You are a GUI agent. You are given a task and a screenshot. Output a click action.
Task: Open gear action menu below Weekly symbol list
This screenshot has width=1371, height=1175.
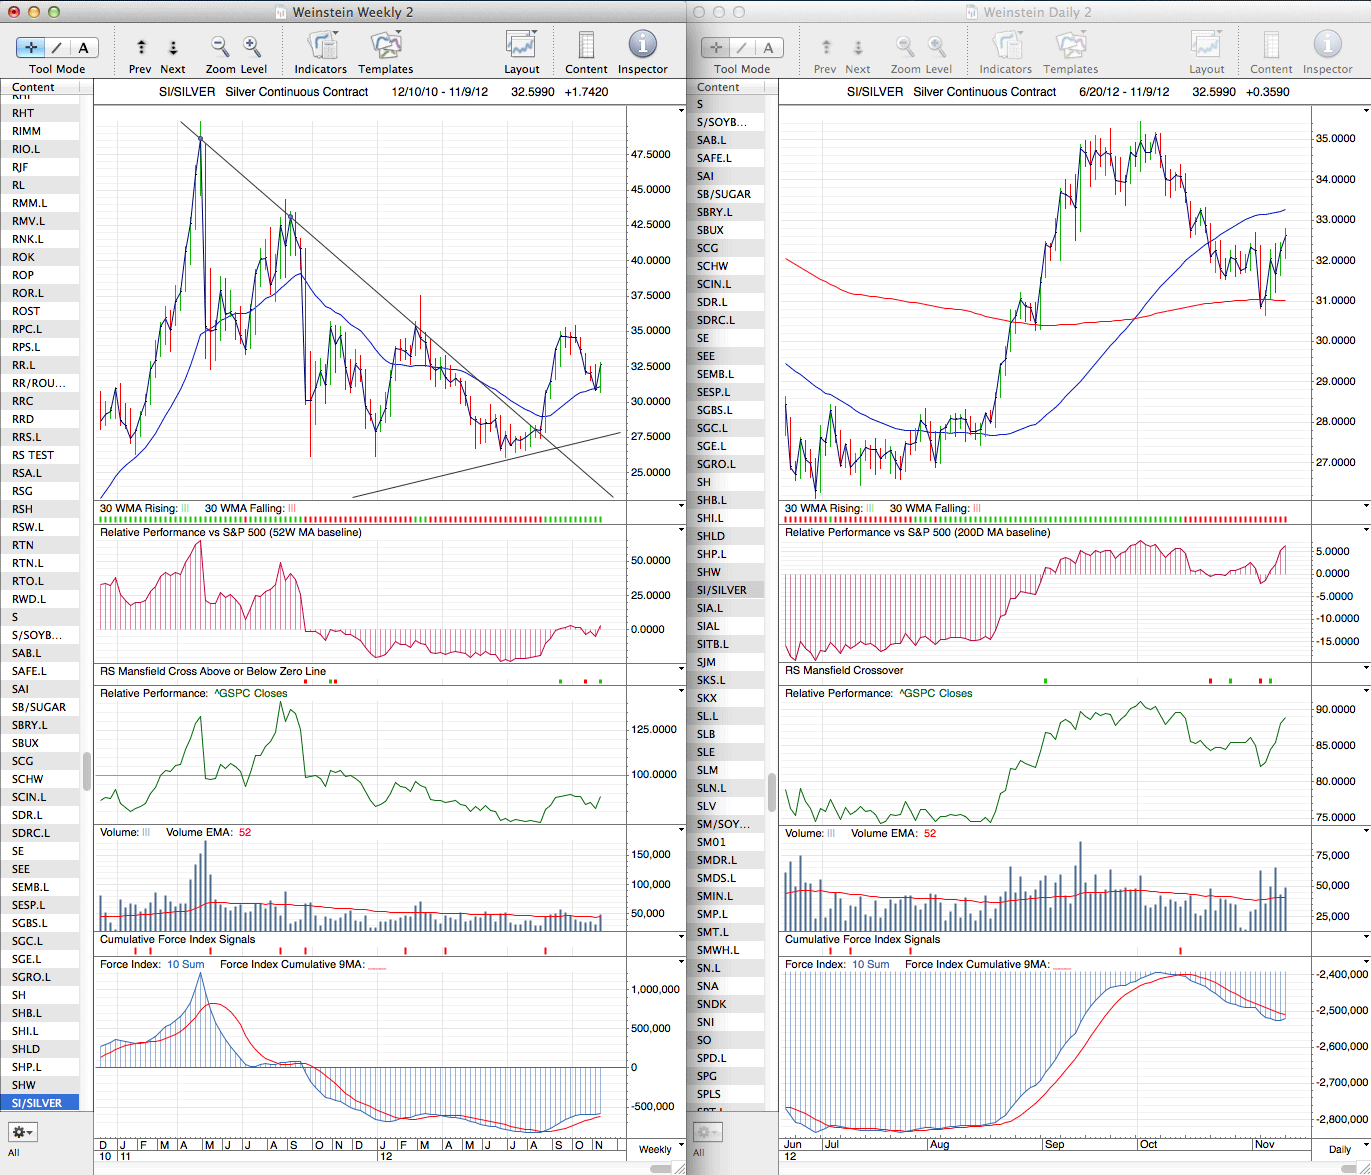(22, 1132)
